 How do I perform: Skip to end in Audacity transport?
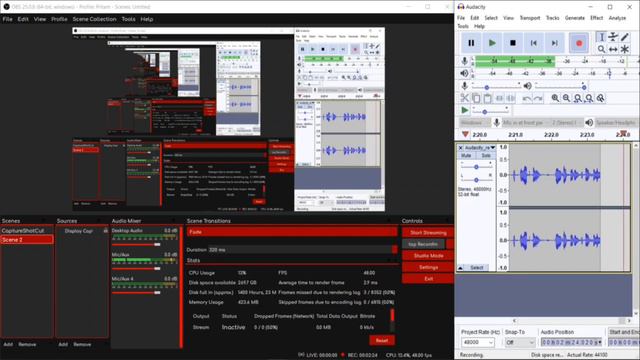tap(554, 43)
